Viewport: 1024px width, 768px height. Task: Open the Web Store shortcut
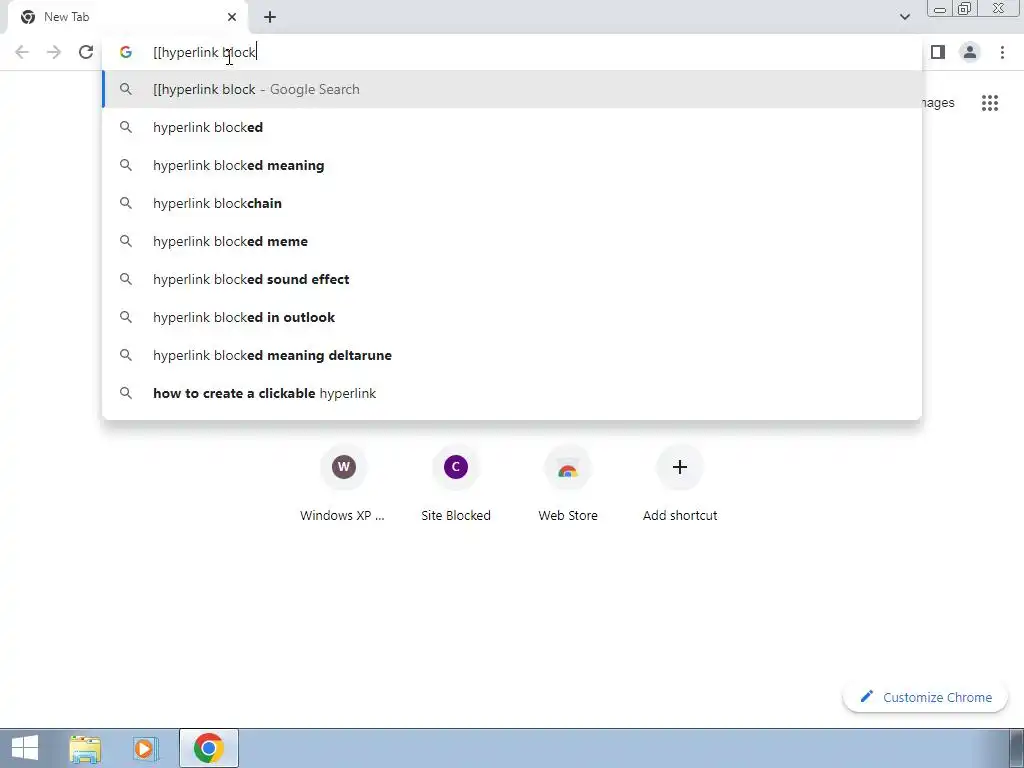point(568,484)
